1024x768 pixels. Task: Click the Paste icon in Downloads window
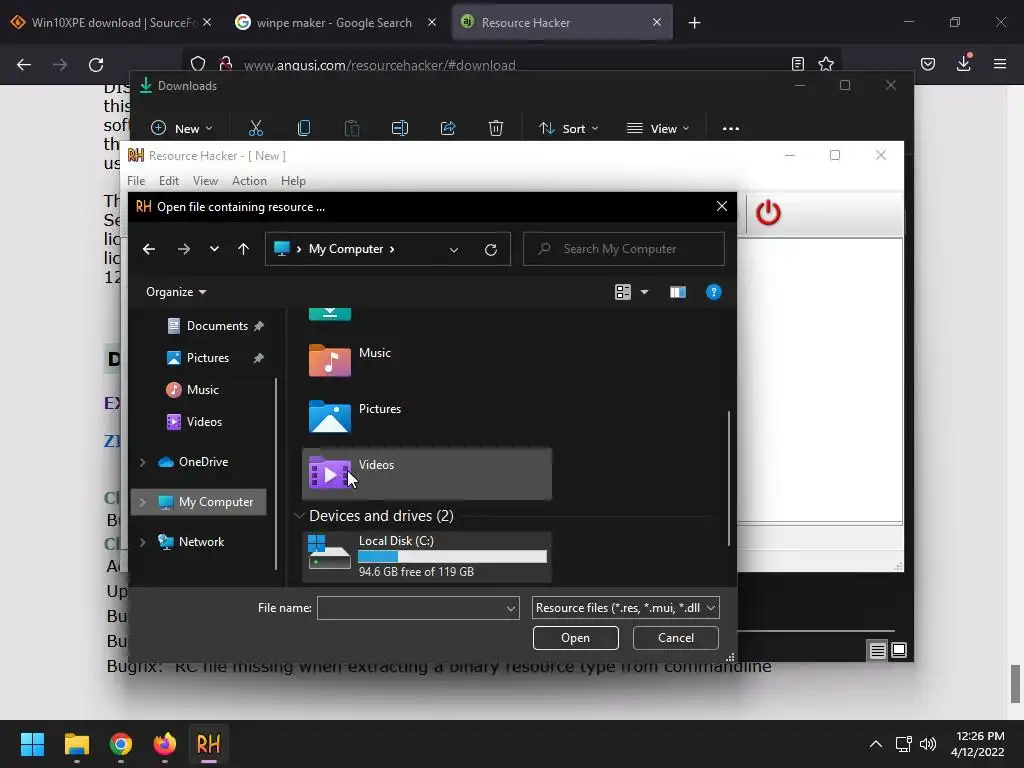pos(352,129)
